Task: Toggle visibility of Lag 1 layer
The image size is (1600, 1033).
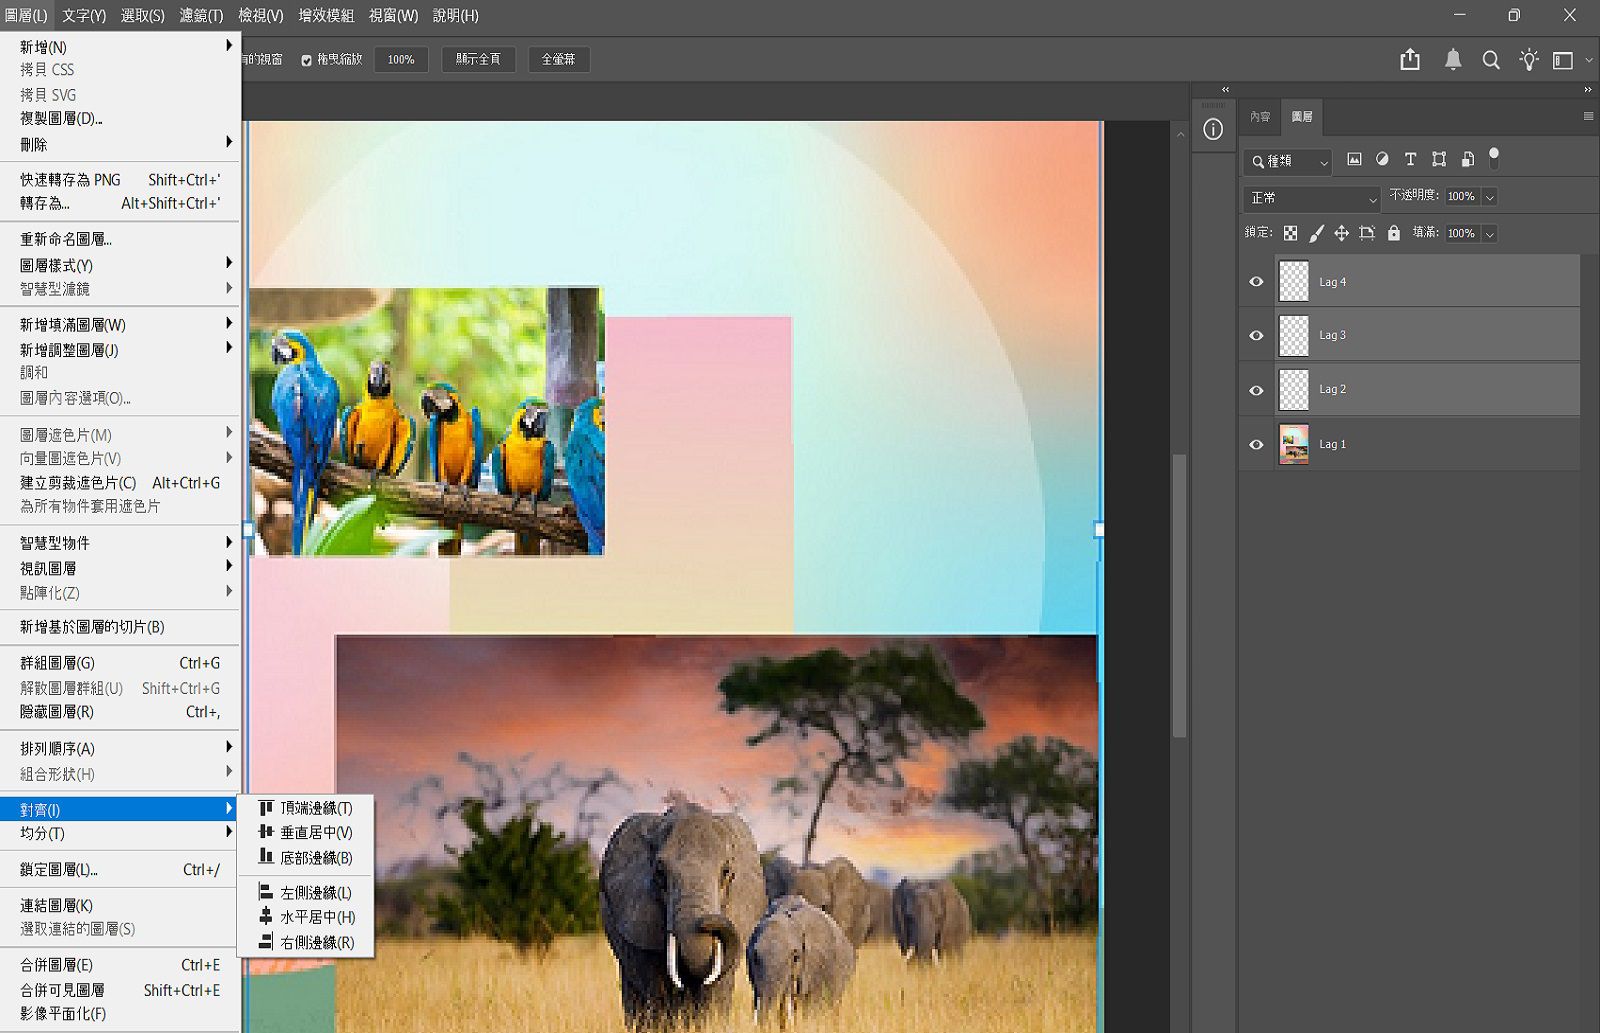Action: [x=1256, y=444]
